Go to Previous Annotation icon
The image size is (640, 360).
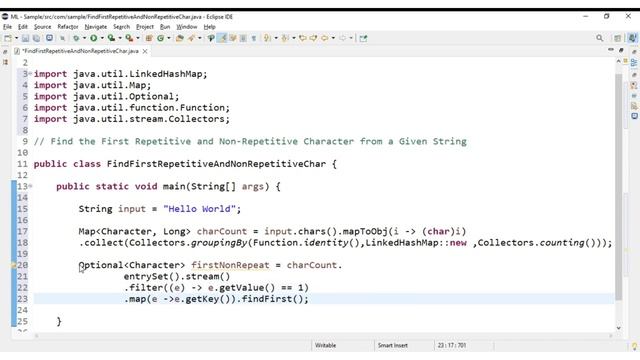(x=285, y=38)
